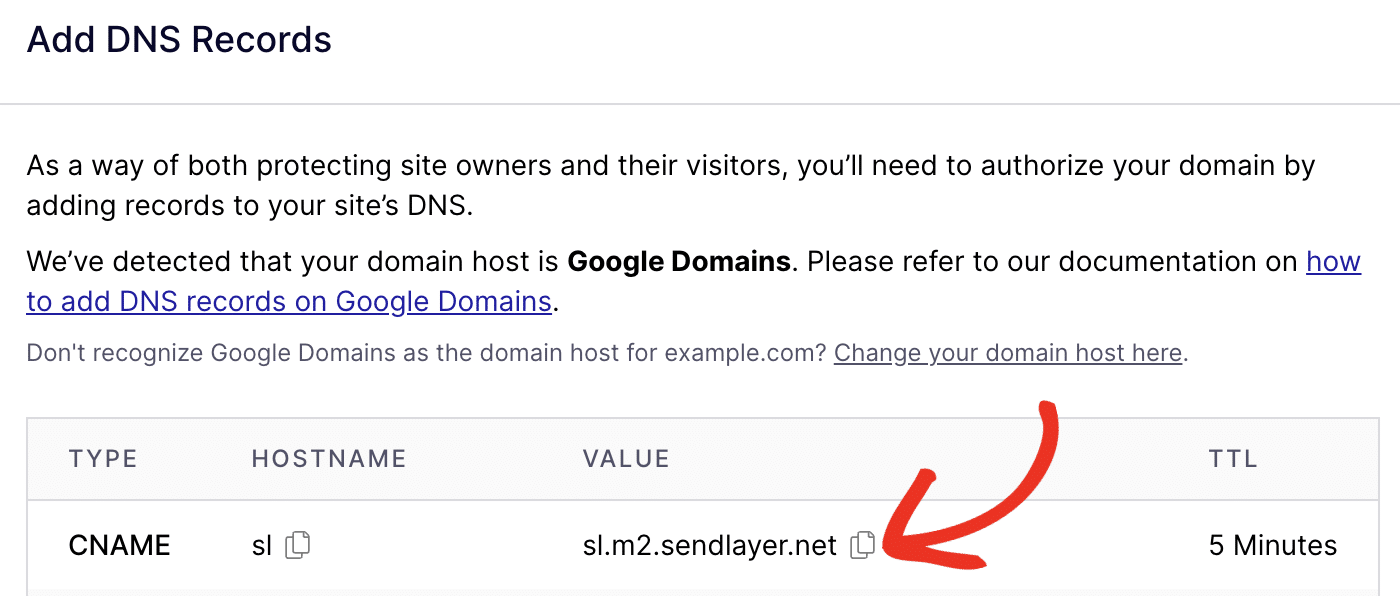Click the HOSTNAME column header
This screenshot has height=596, width=1400.
pyautogui.click(x=329, y=459)
